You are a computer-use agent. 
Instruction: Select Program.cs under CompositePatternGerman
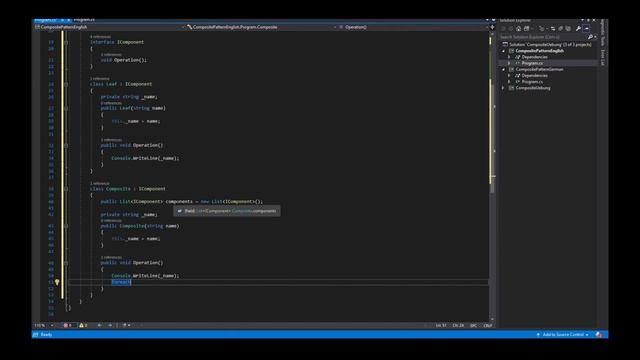coord(532,82)
